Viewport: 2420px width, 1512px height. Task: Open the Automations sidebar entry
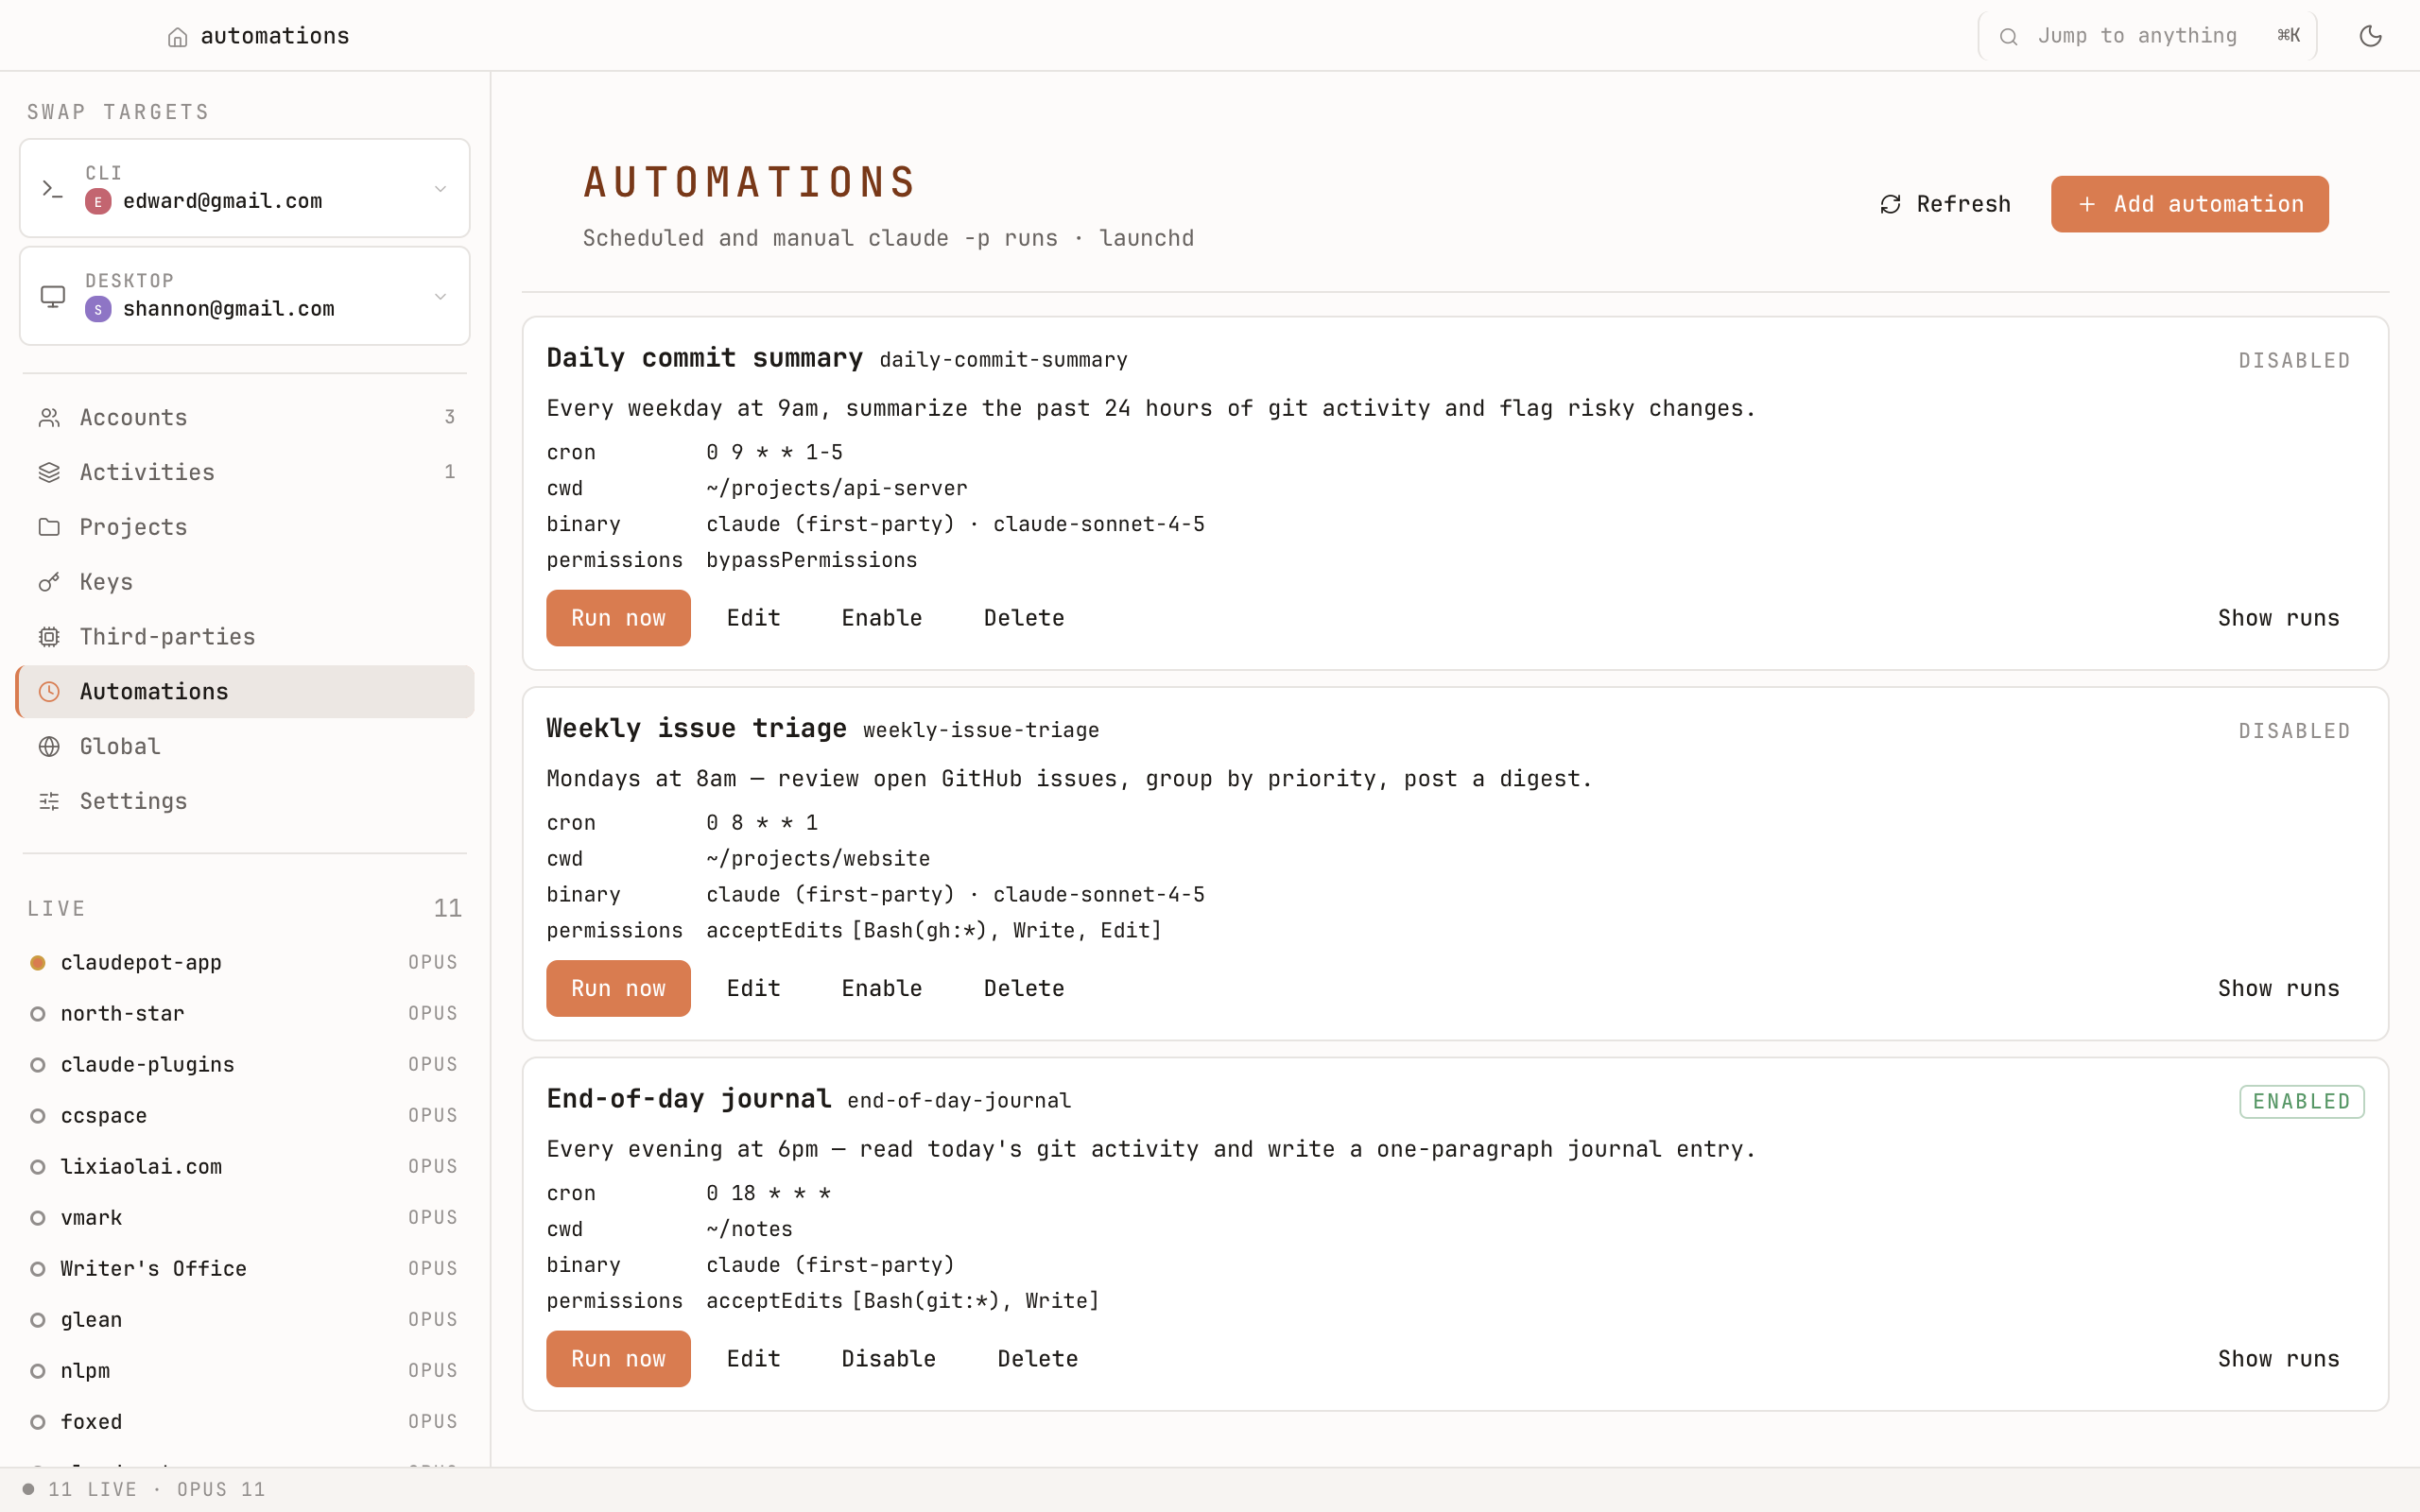click(153, 691)
